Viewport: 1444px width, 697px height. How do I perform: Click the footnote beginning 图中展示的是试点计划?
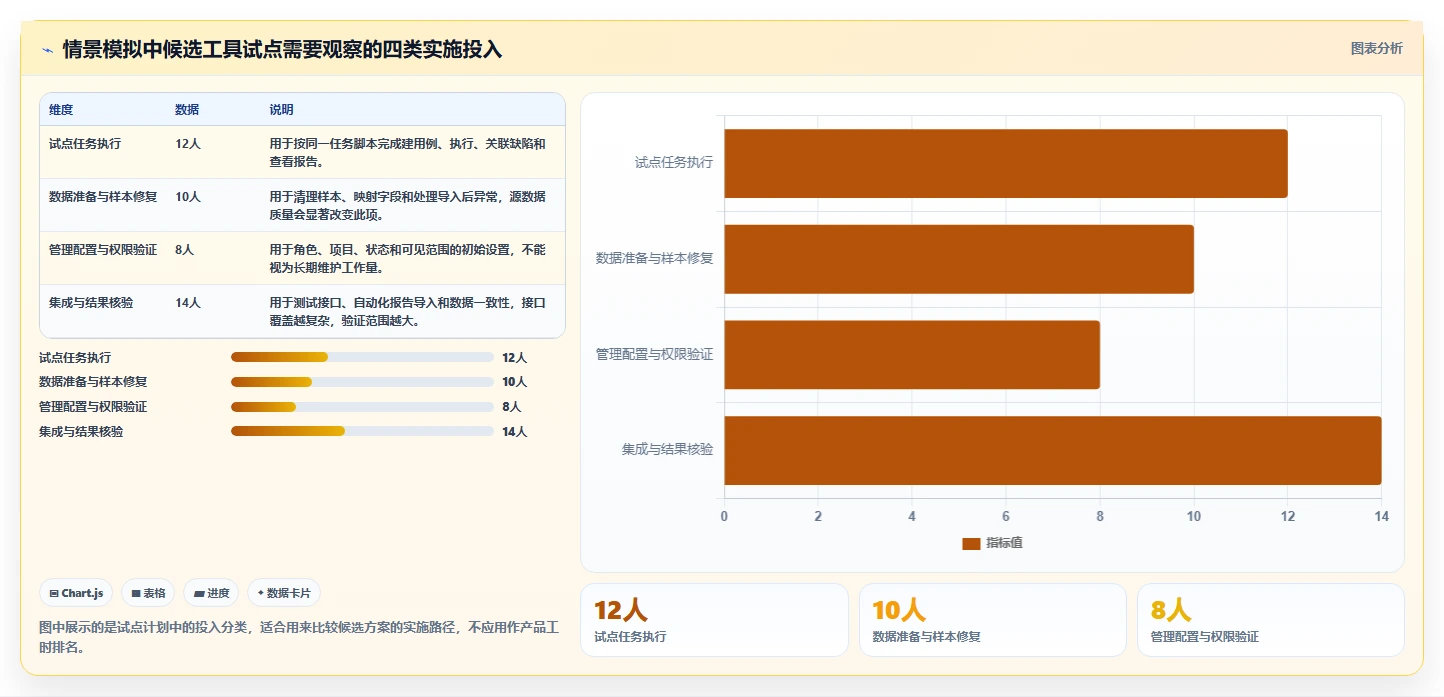click(298, 637)
